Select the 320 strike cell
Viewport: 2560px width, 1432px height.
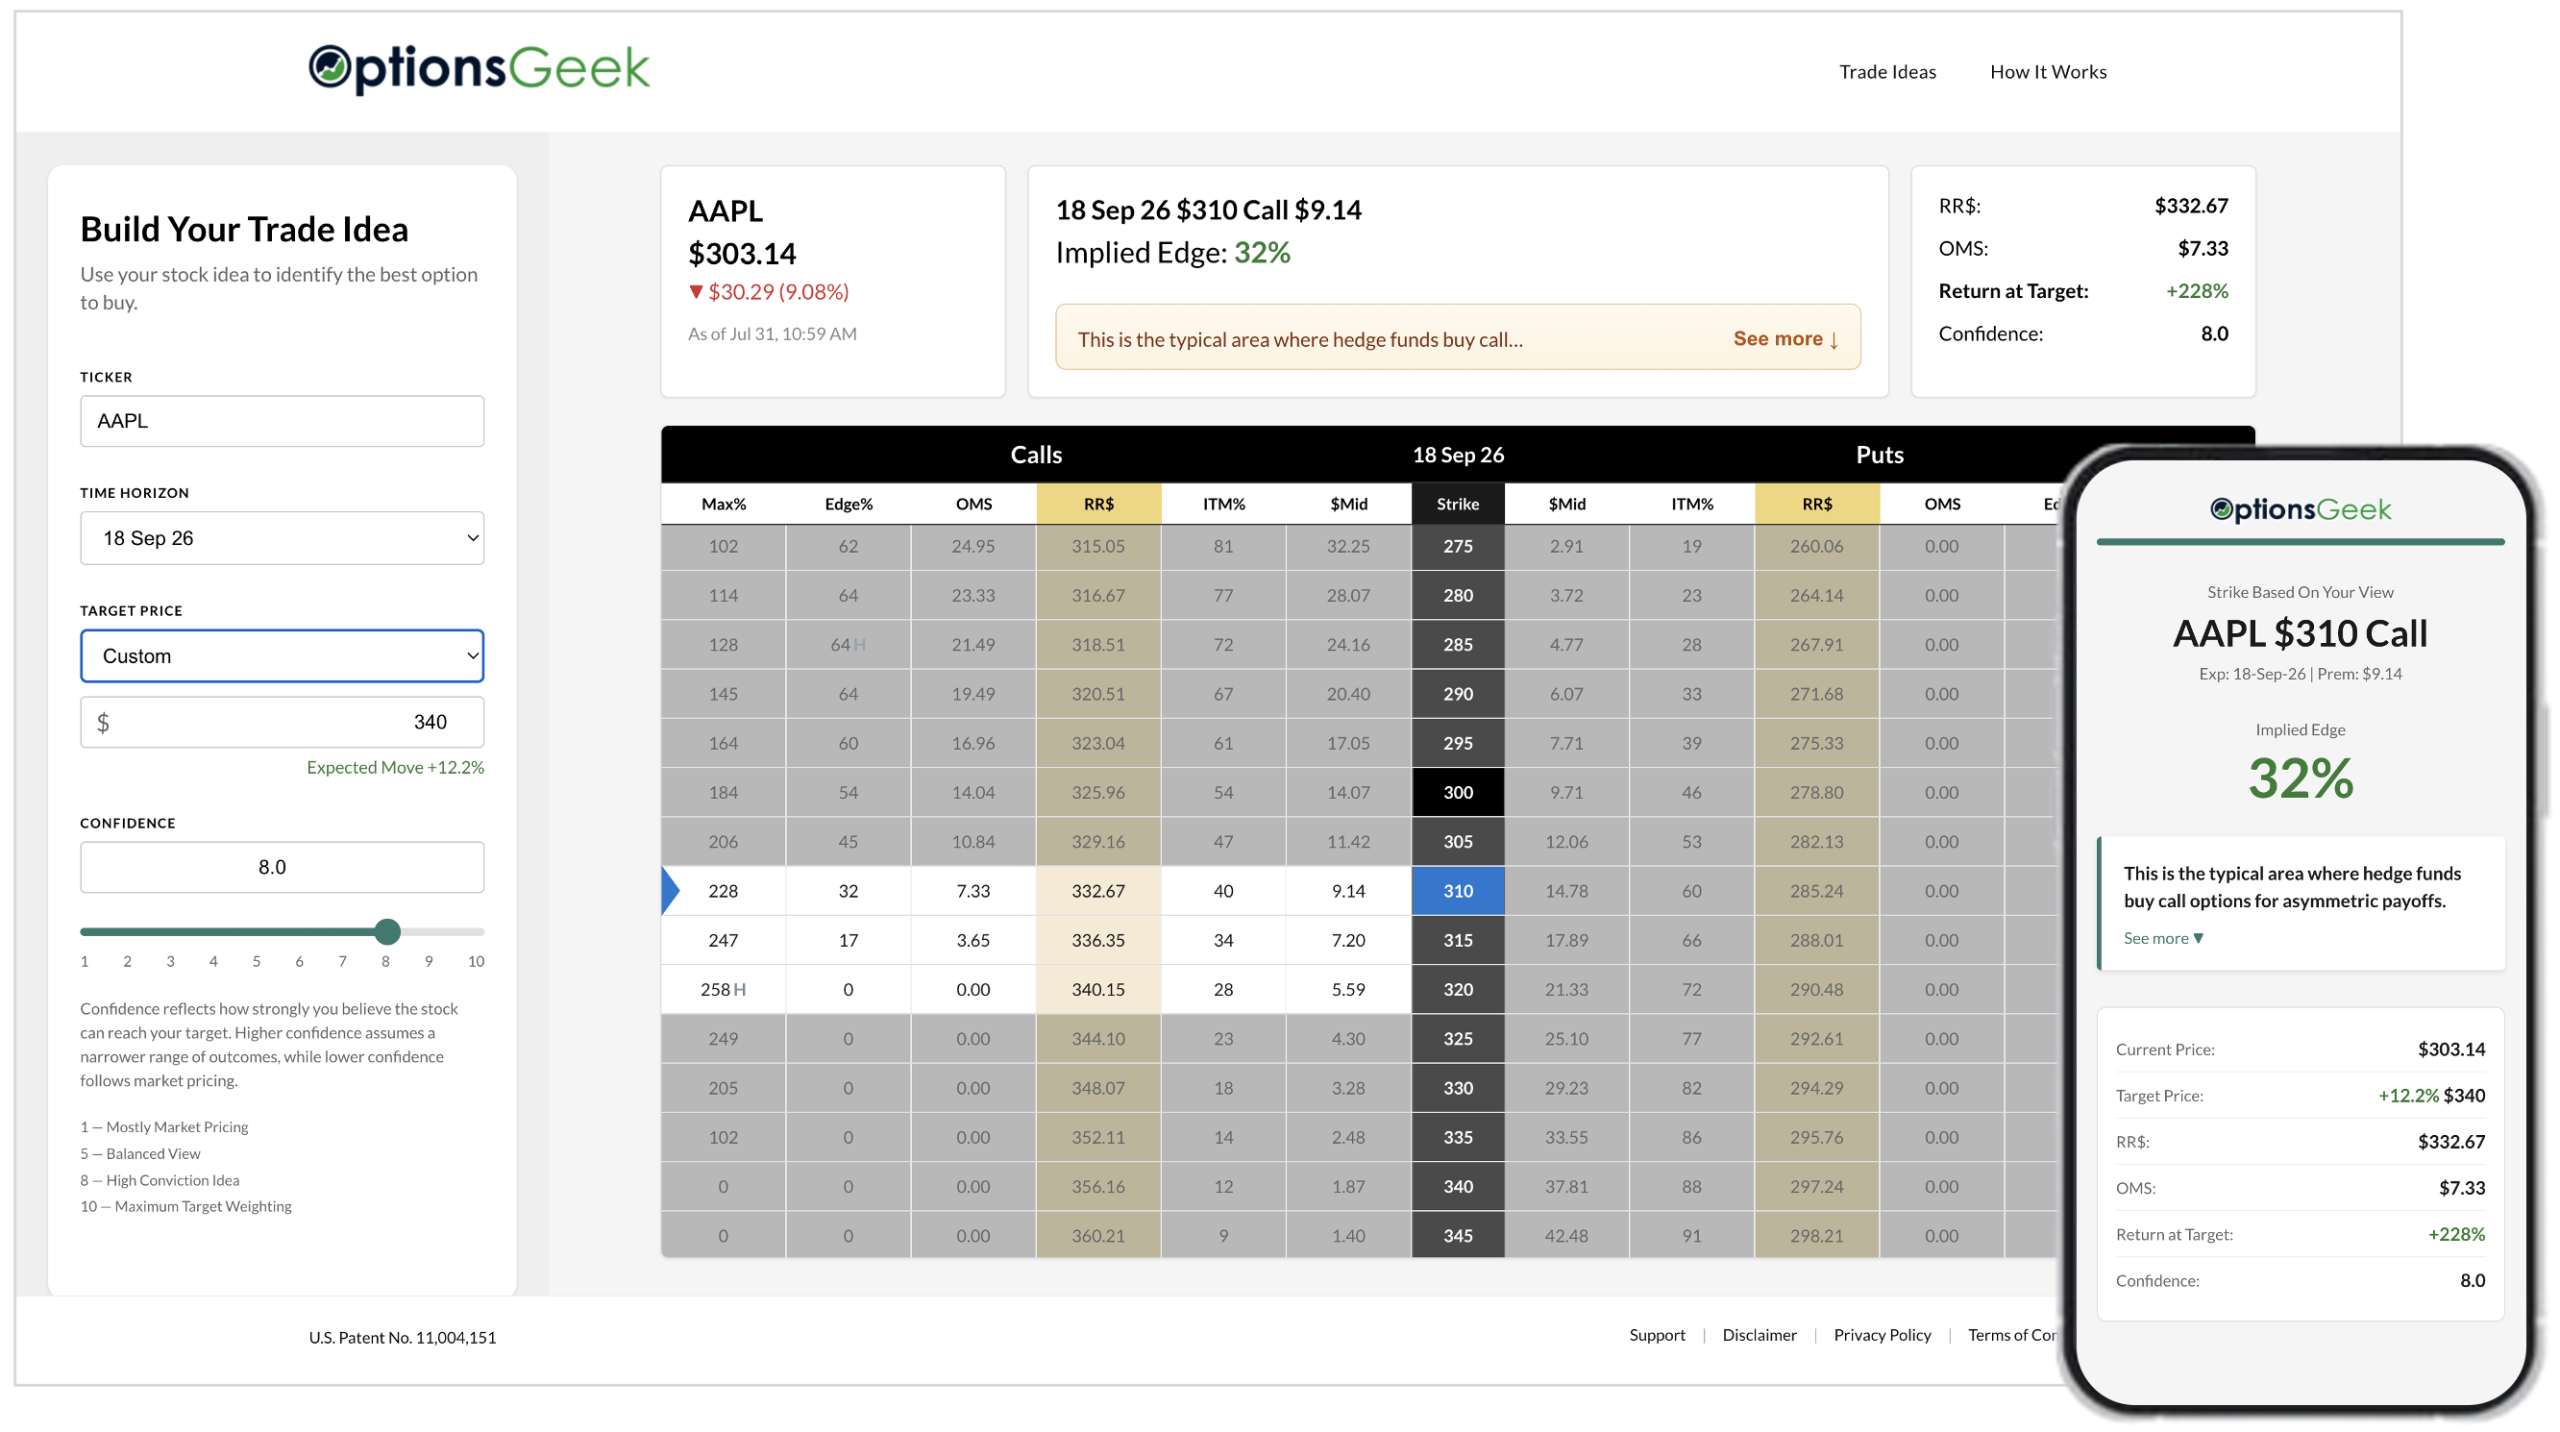1458,989
